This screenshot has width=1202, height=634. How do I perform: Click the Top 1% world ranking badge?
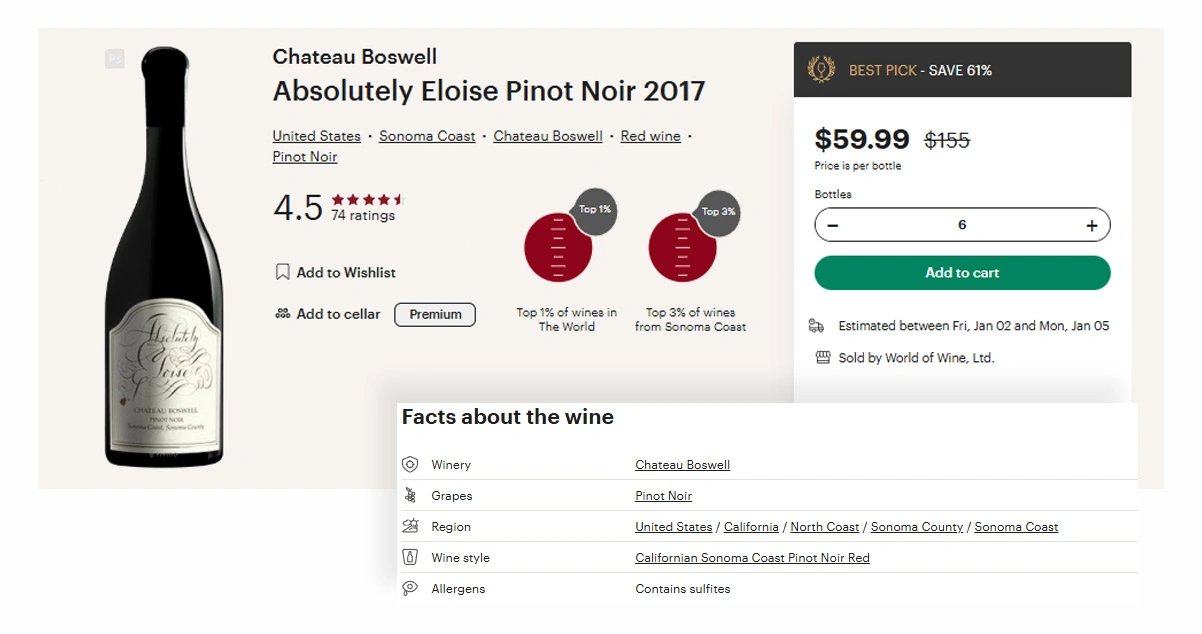[568, 240]
